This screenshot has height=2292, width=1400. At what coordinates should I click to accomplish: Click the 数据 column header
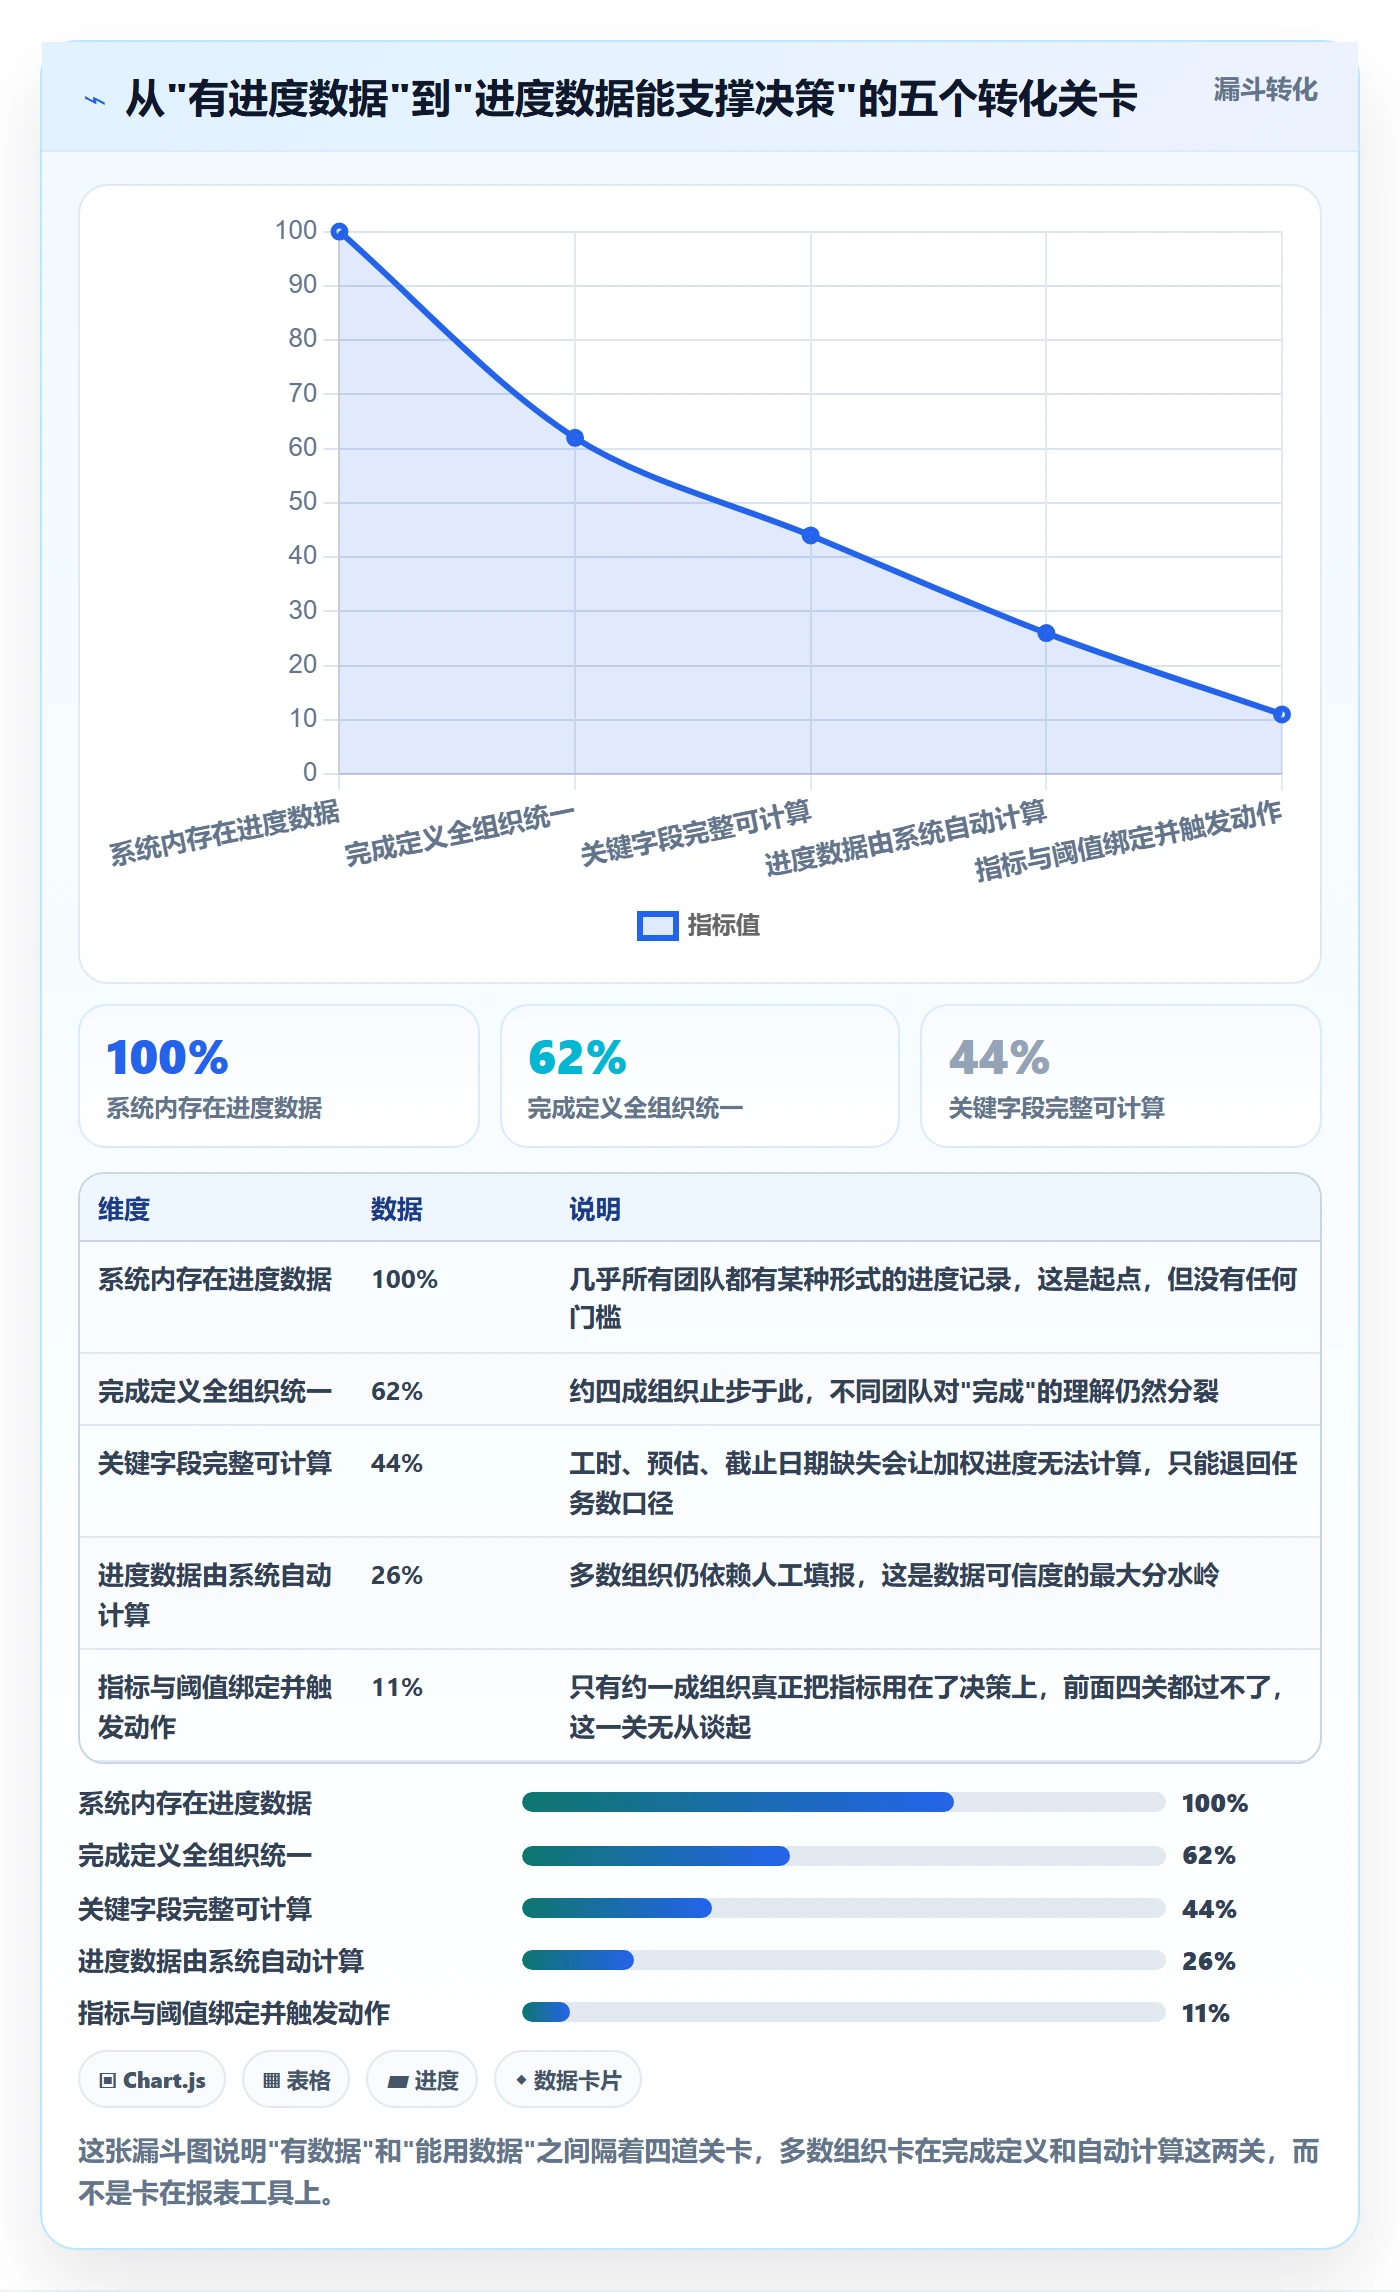point(397,1209)
